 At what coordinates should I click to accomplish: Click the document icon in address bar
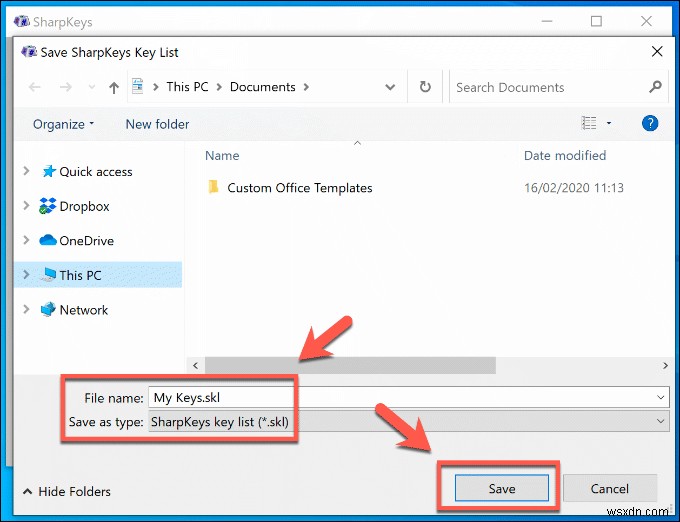(137, 86)
